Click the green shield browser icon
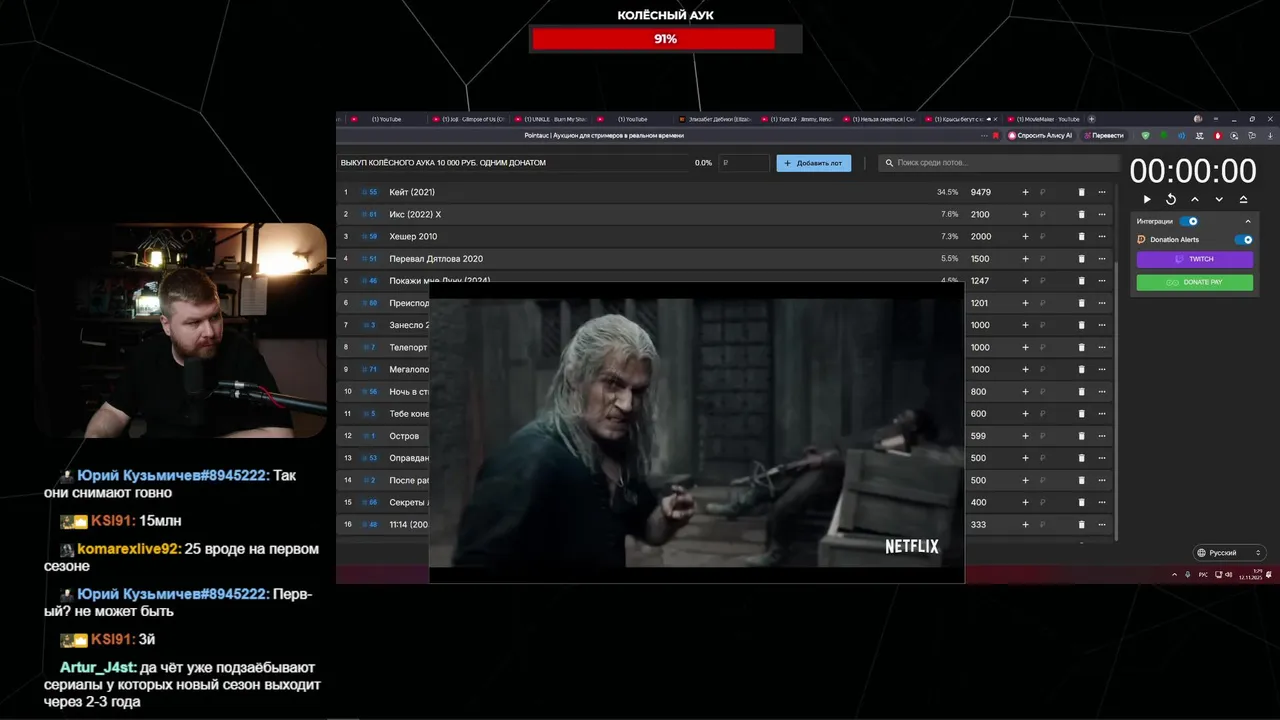The height and width of the screenshot is (720, 1280). pyautogui.click(x=1146, y=135)
